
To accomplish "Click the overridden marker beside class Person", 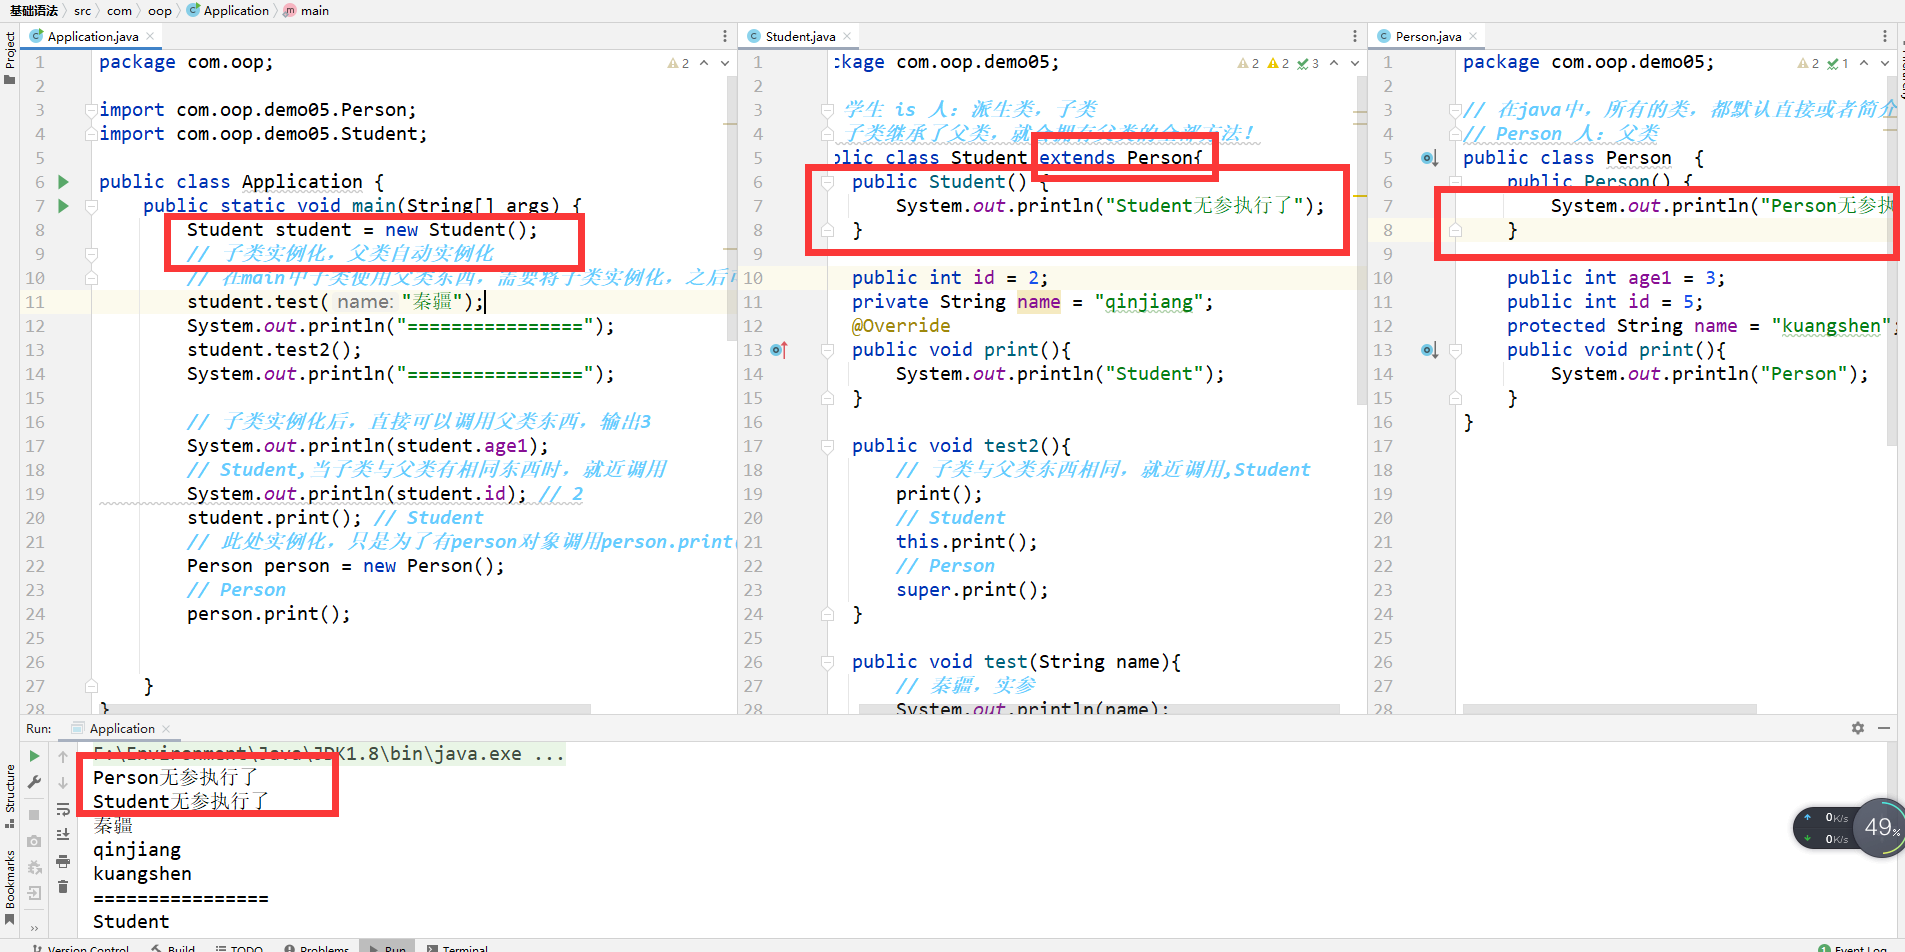I will (1429, 158).
